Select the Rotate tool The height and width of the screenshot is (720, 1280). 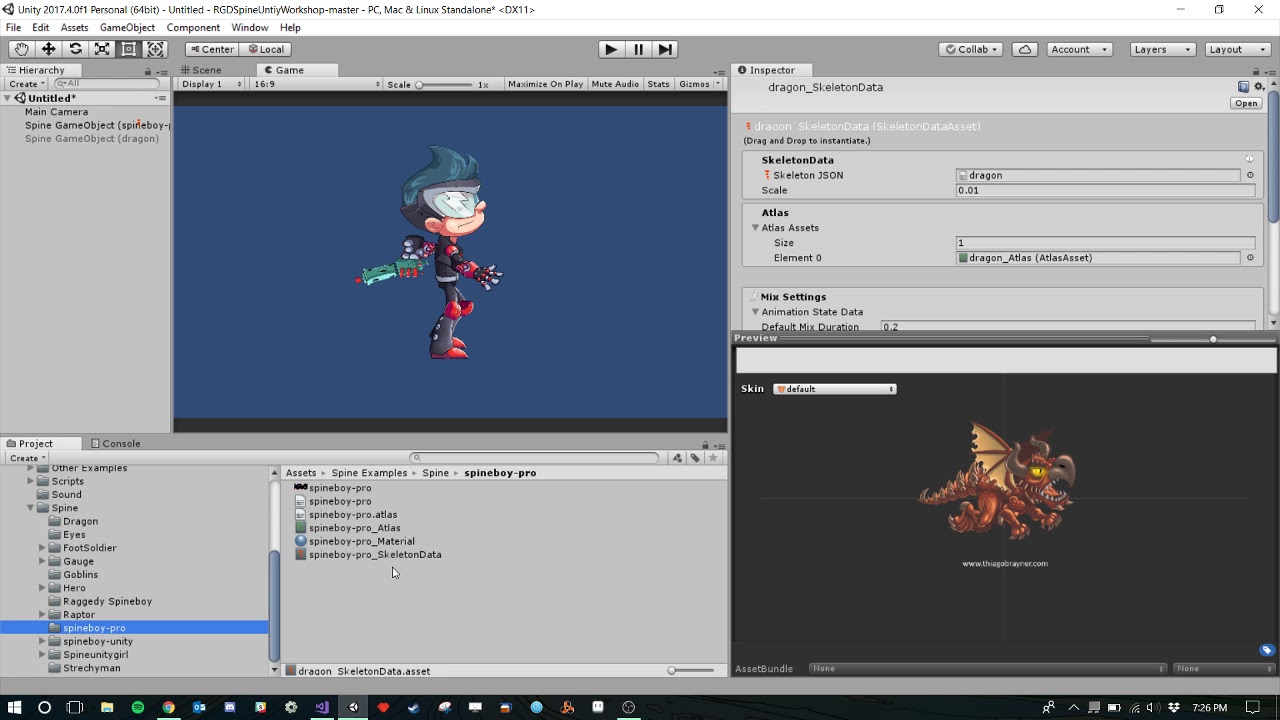click(75, 49)
